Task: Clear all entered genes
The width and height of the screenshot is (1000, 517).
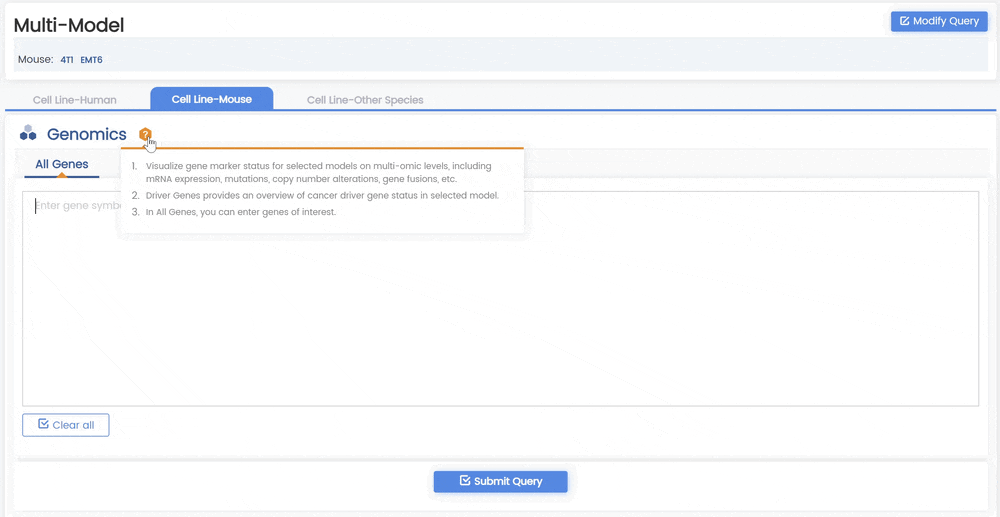Action: point(66,425)
